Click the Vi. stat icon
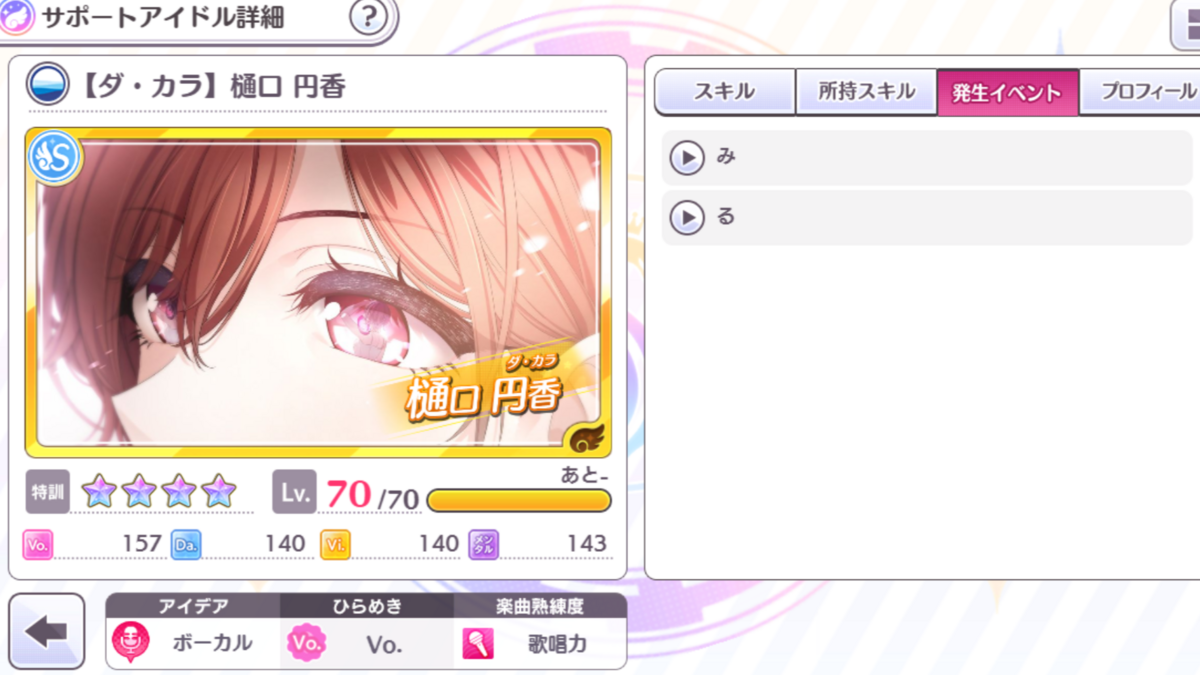Screen dimensions: 1200x675 (335, 544)
